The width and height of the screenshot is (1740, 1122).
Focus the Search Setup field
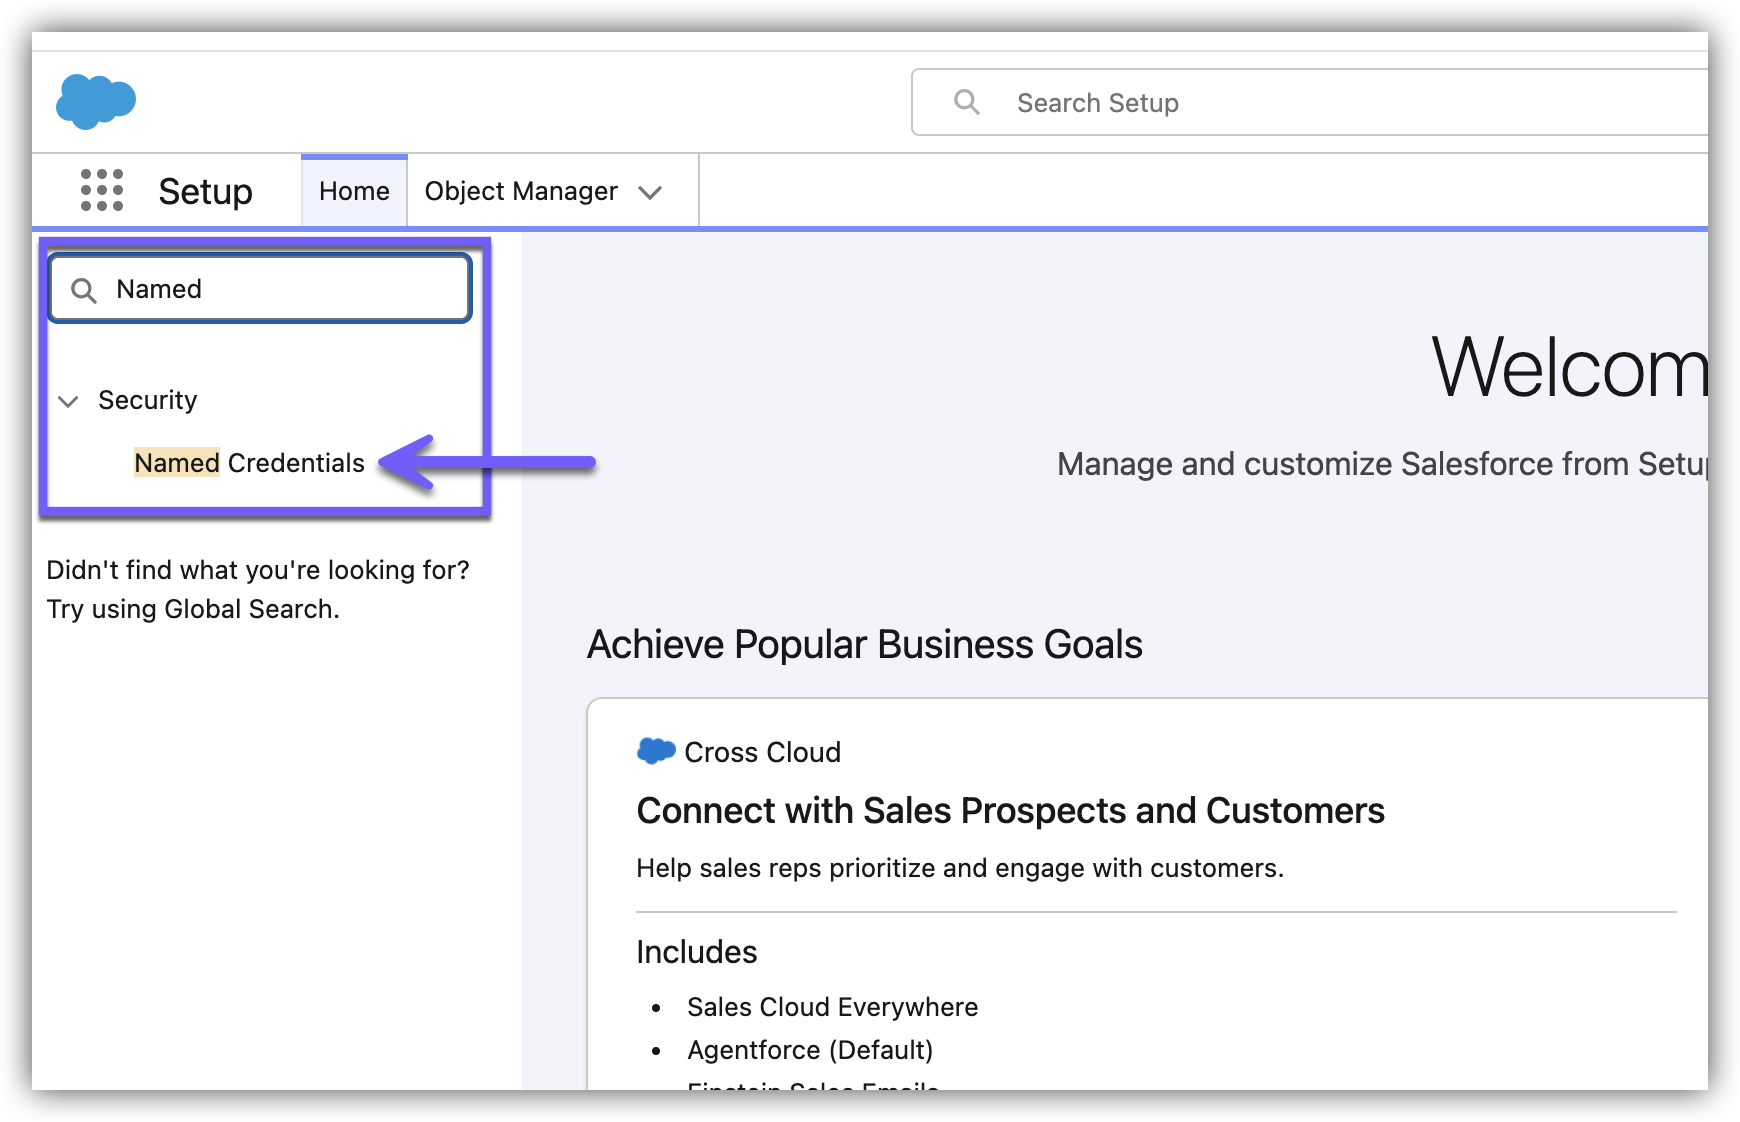click(1300, 103)
